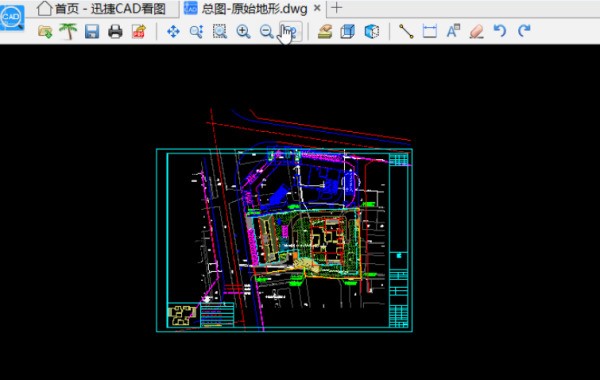
Task: Save the drawing with floppy disk icon
Action: click(x=92, y=31)
